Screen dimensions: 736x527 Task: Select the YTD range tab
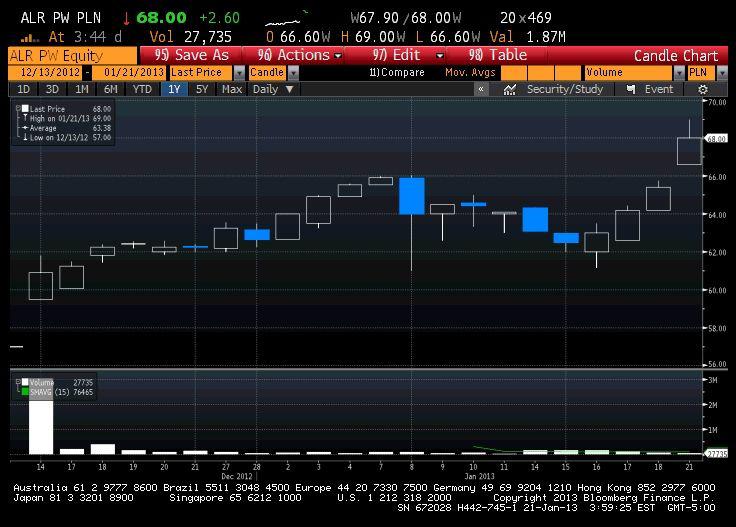142,89
